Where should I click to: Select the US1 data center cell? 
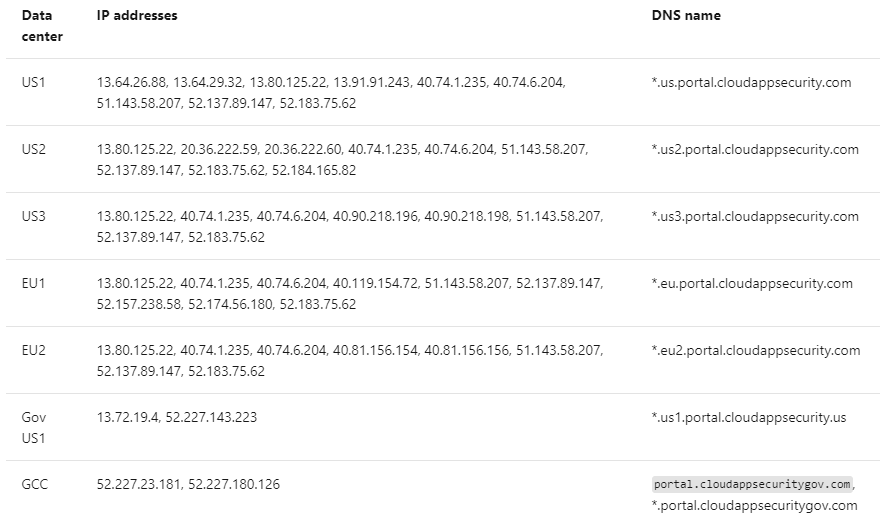click(33, 83)
